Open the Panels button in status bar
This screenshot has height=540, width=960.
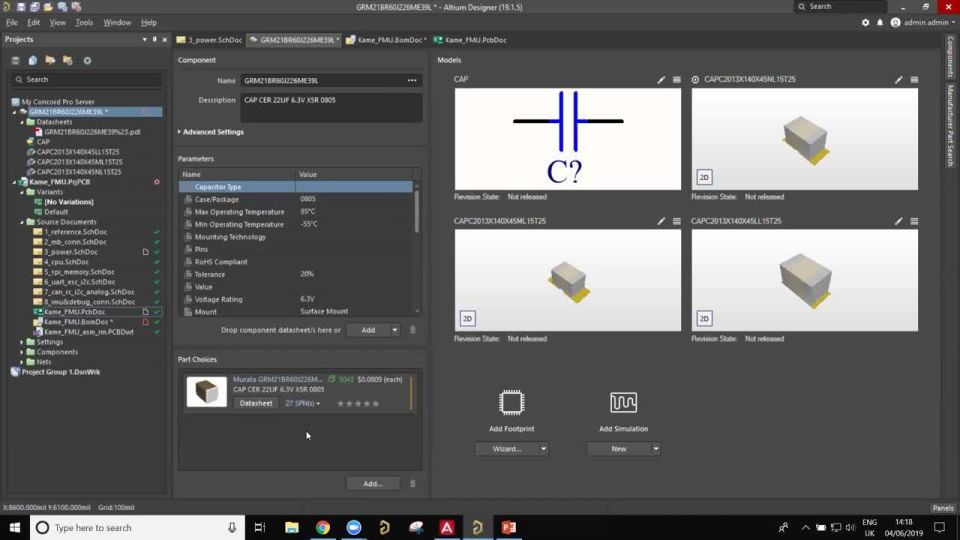point(943,508)
